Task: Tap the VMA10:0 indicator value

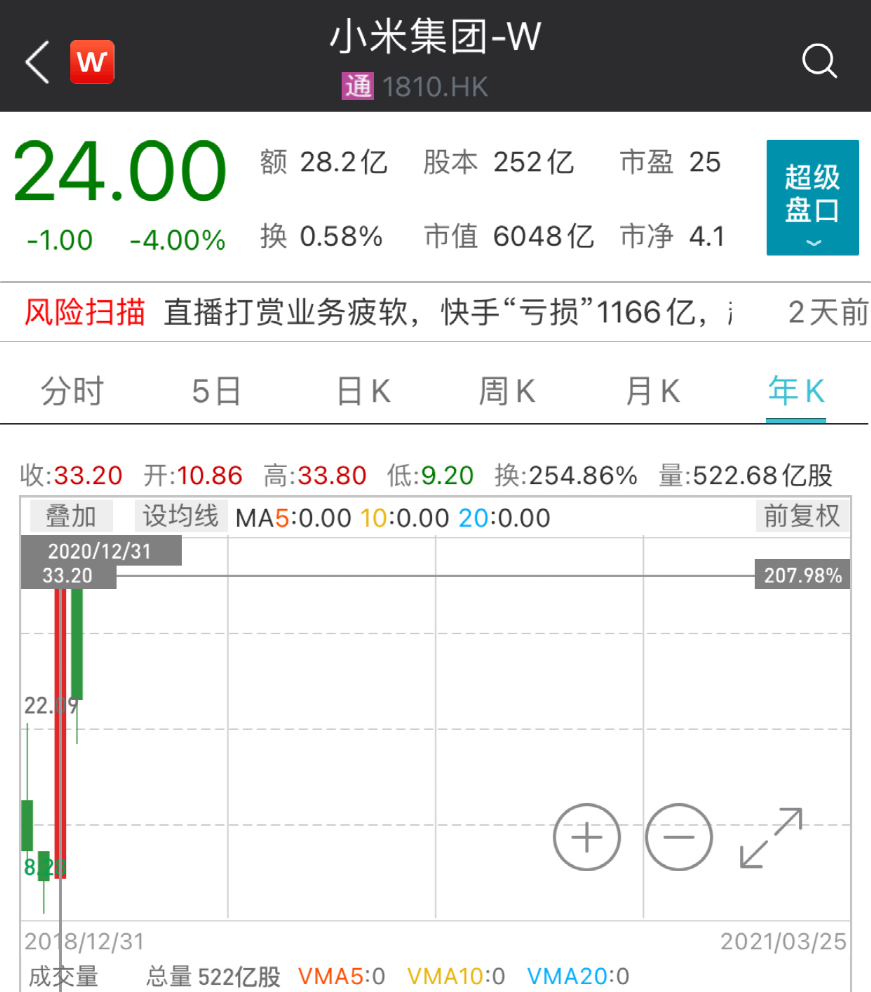Action: (456, 976)
